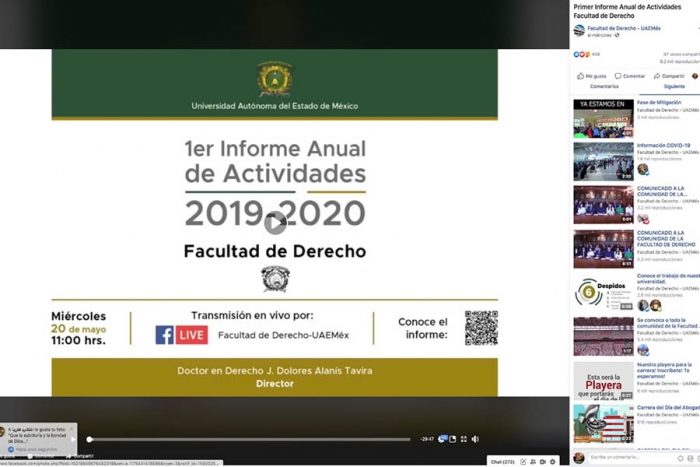
Task: Open the photo-like notification popup
Action: [x=38, y=439]
